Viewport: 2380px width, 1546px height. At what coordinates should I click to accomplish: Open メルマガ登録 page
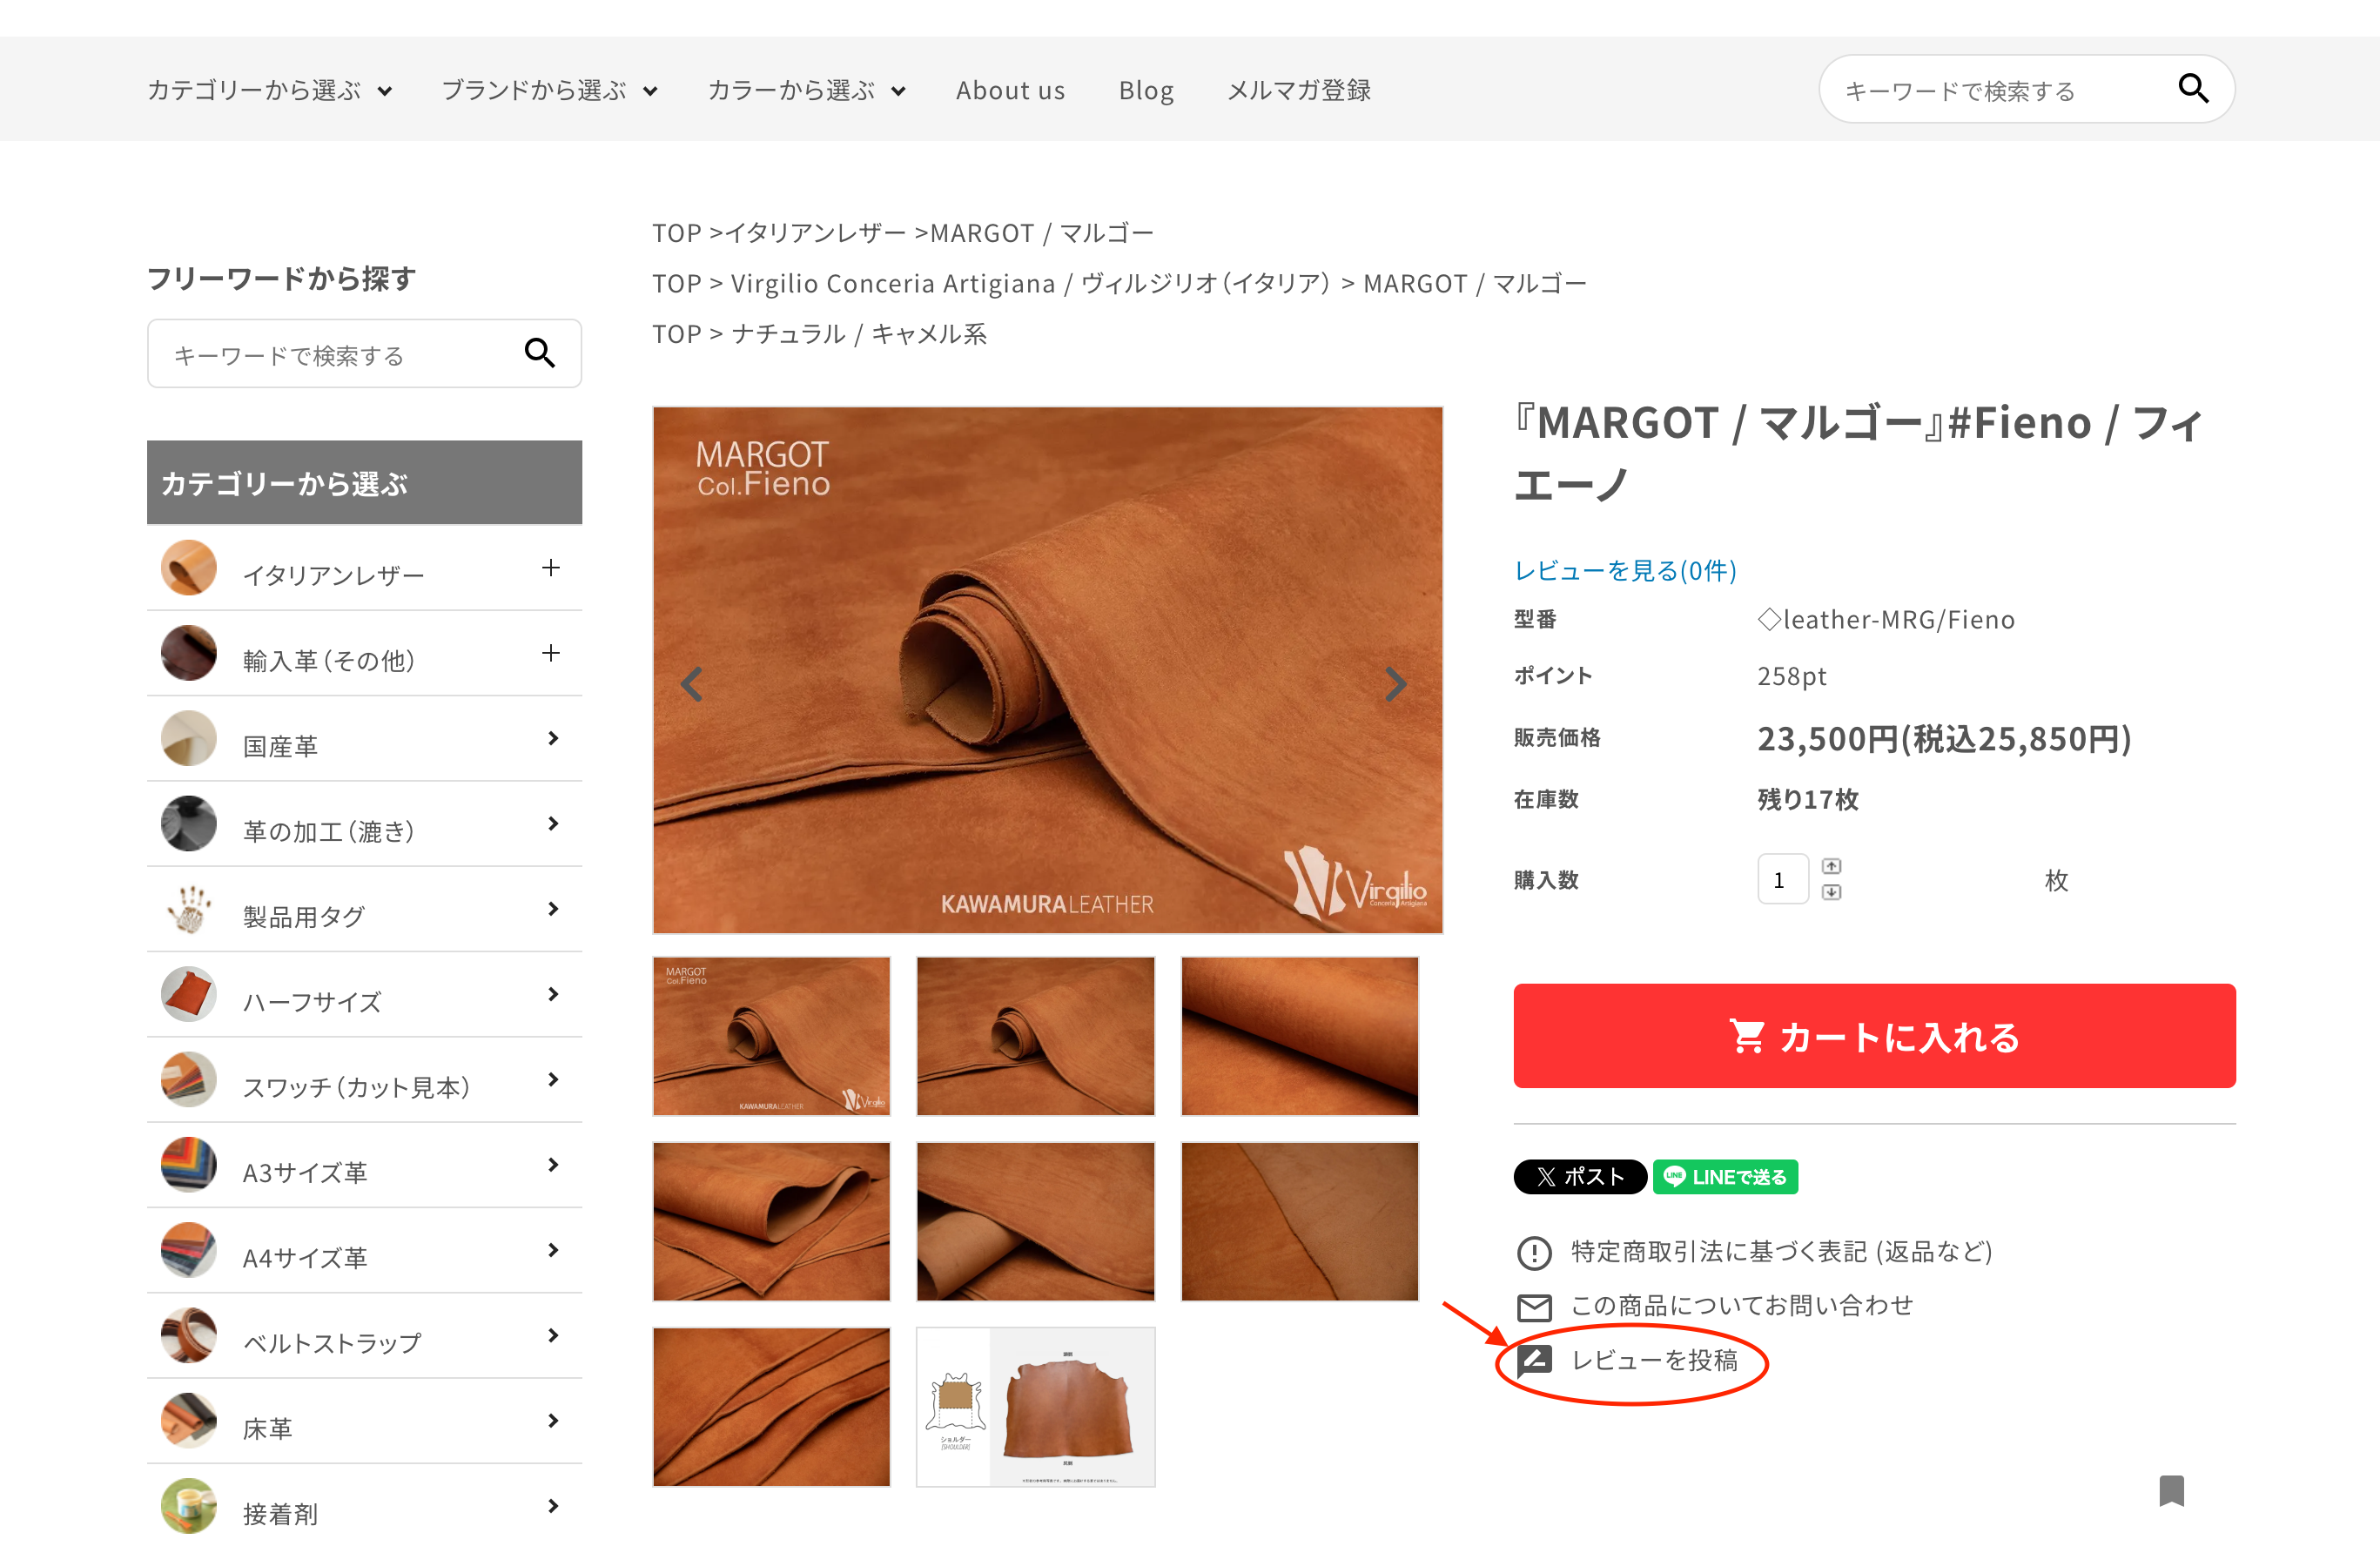point(1299,90)
